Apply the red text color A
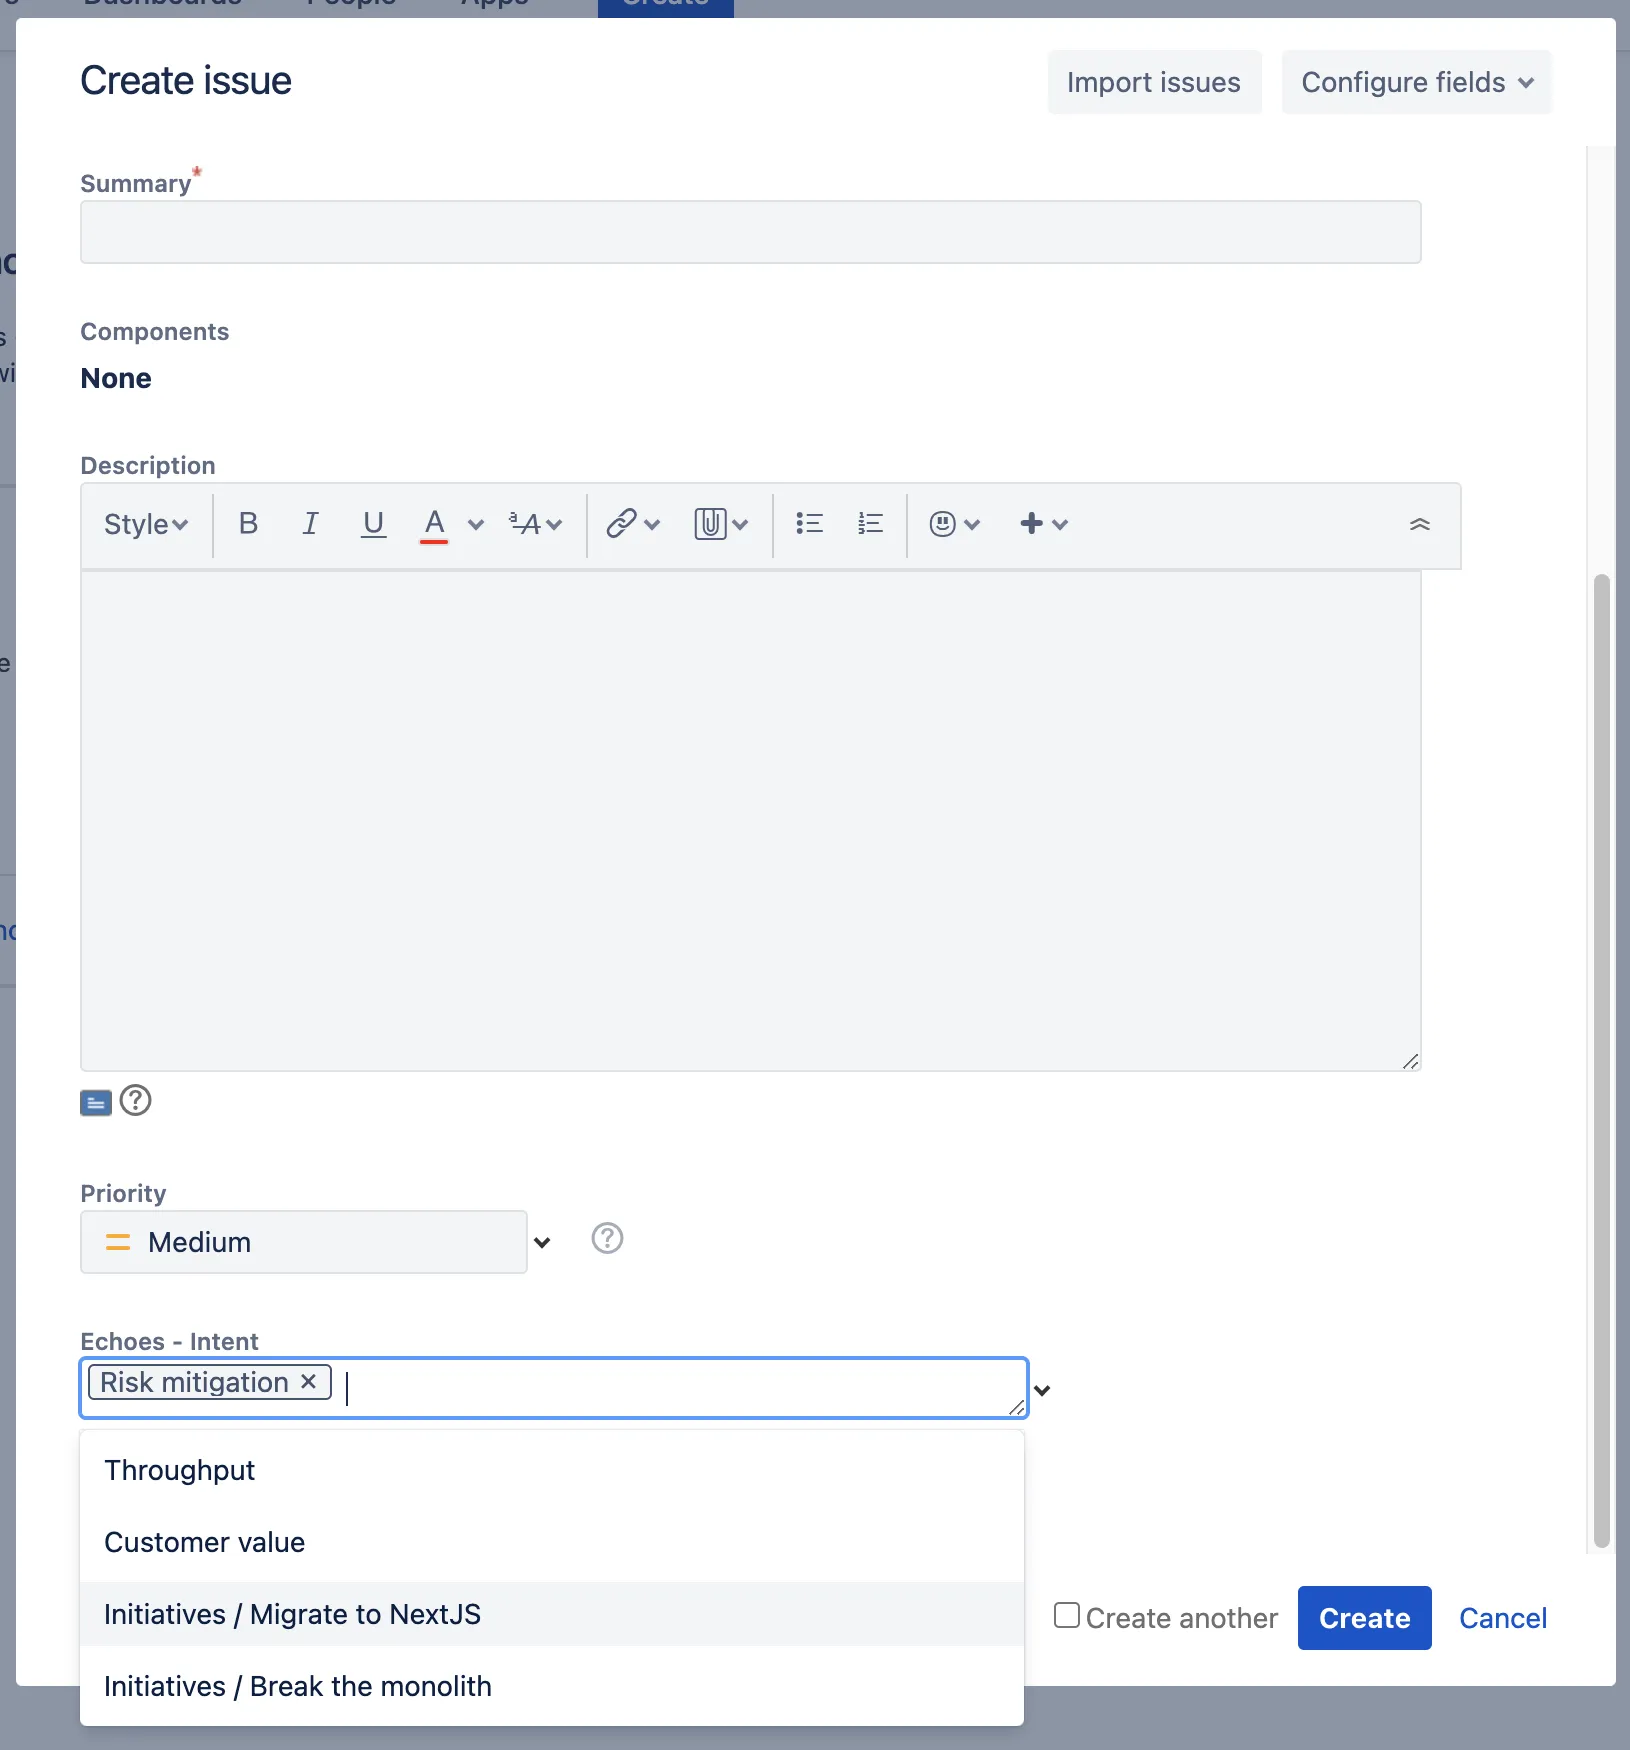The width and height of the screenshot is (1630, 1750). pos(434,524)
